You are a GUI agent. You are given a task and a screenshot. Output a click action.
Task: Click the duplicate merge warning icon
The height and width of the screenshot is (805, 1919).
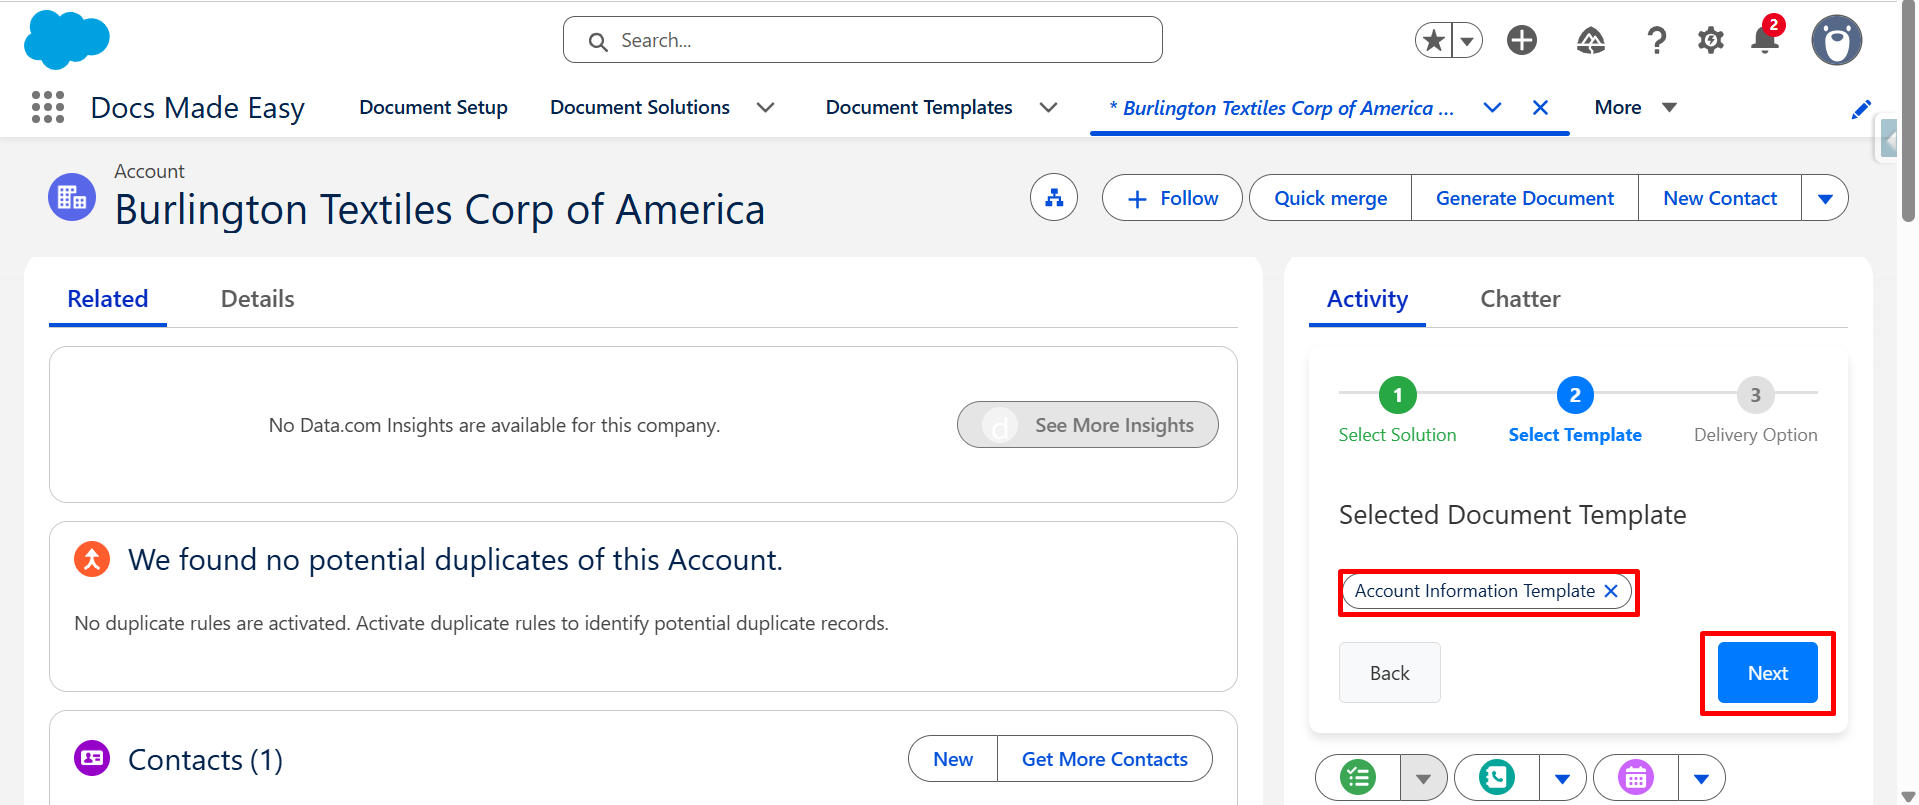coord(92,559)
